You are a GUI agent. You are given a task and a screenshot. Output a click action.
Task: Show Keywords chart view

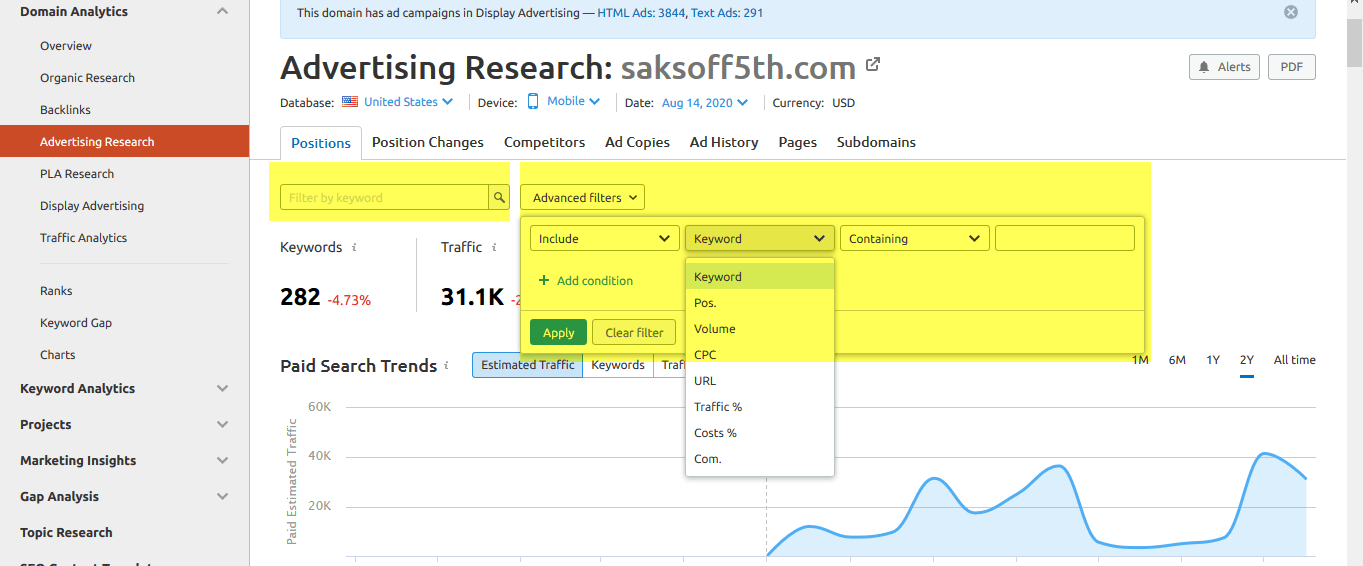pos(618,365)
